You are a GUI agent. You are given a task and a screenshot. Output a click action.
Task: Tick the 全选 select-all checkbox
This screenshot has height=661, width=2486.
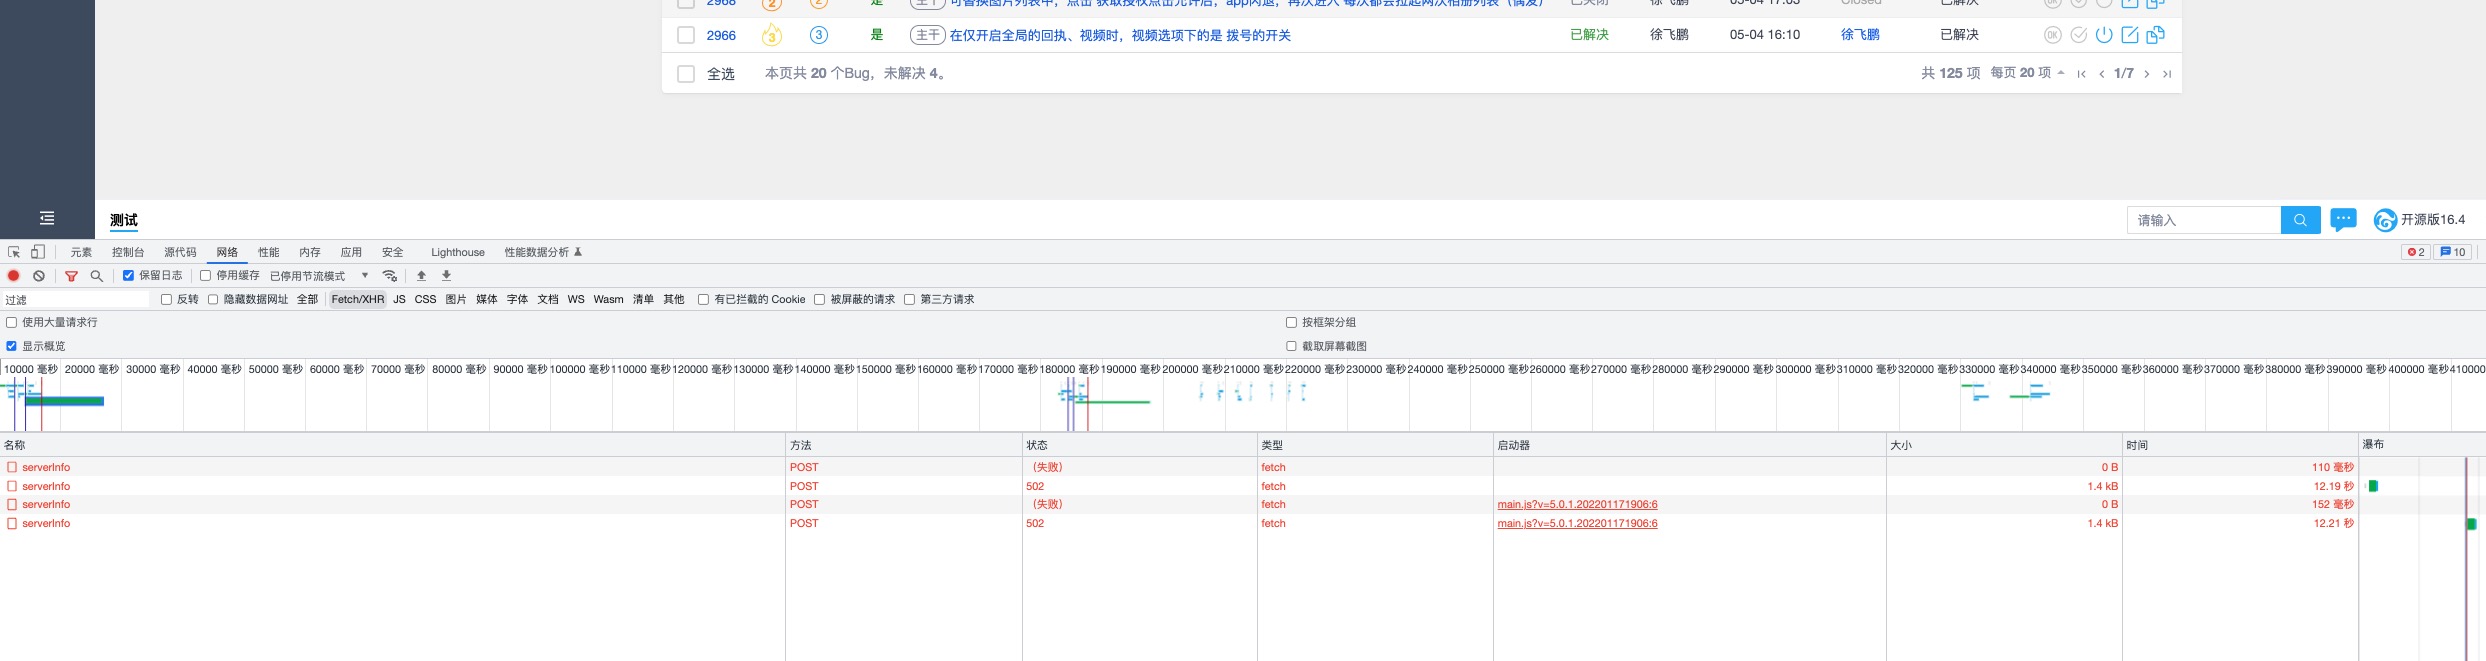(x=686, y=74)
